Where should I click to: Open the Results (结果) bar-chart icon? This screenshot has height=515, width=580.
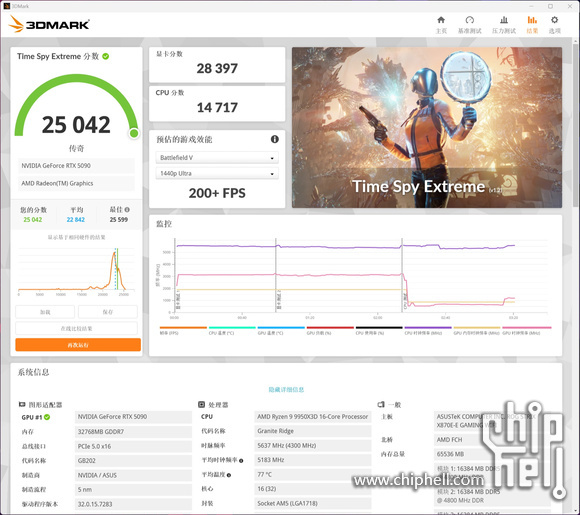tap(532, 20)
